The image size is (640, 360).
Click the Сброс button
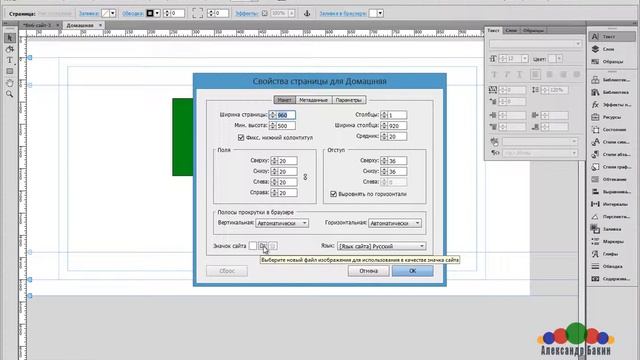227,271
